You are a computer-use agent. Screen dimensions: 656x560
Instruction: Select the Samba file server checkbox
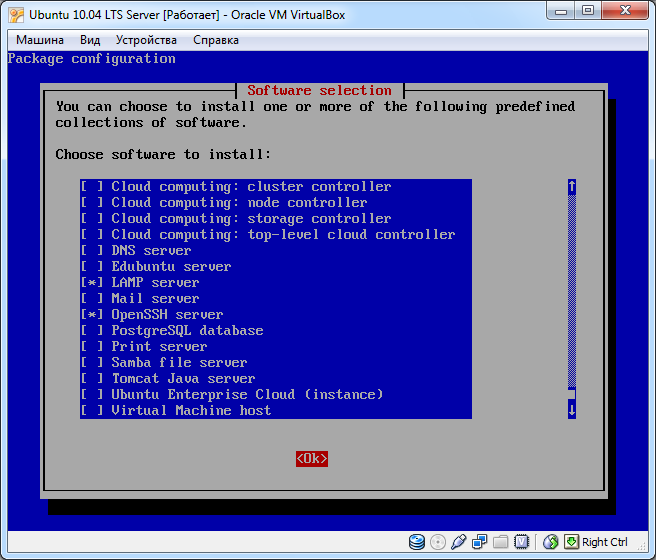tap(92, 363)
